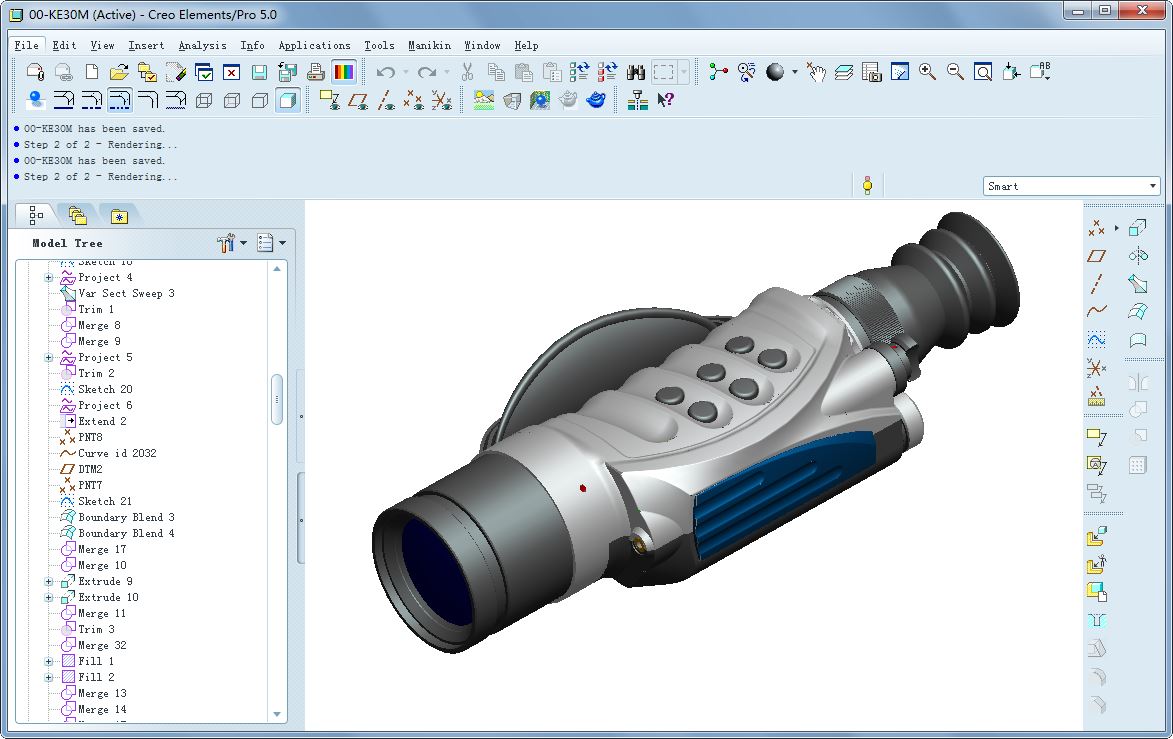This screenshot has height=739, width=1173.
Task: Open the Analysis menu
Action: (202, 45)
